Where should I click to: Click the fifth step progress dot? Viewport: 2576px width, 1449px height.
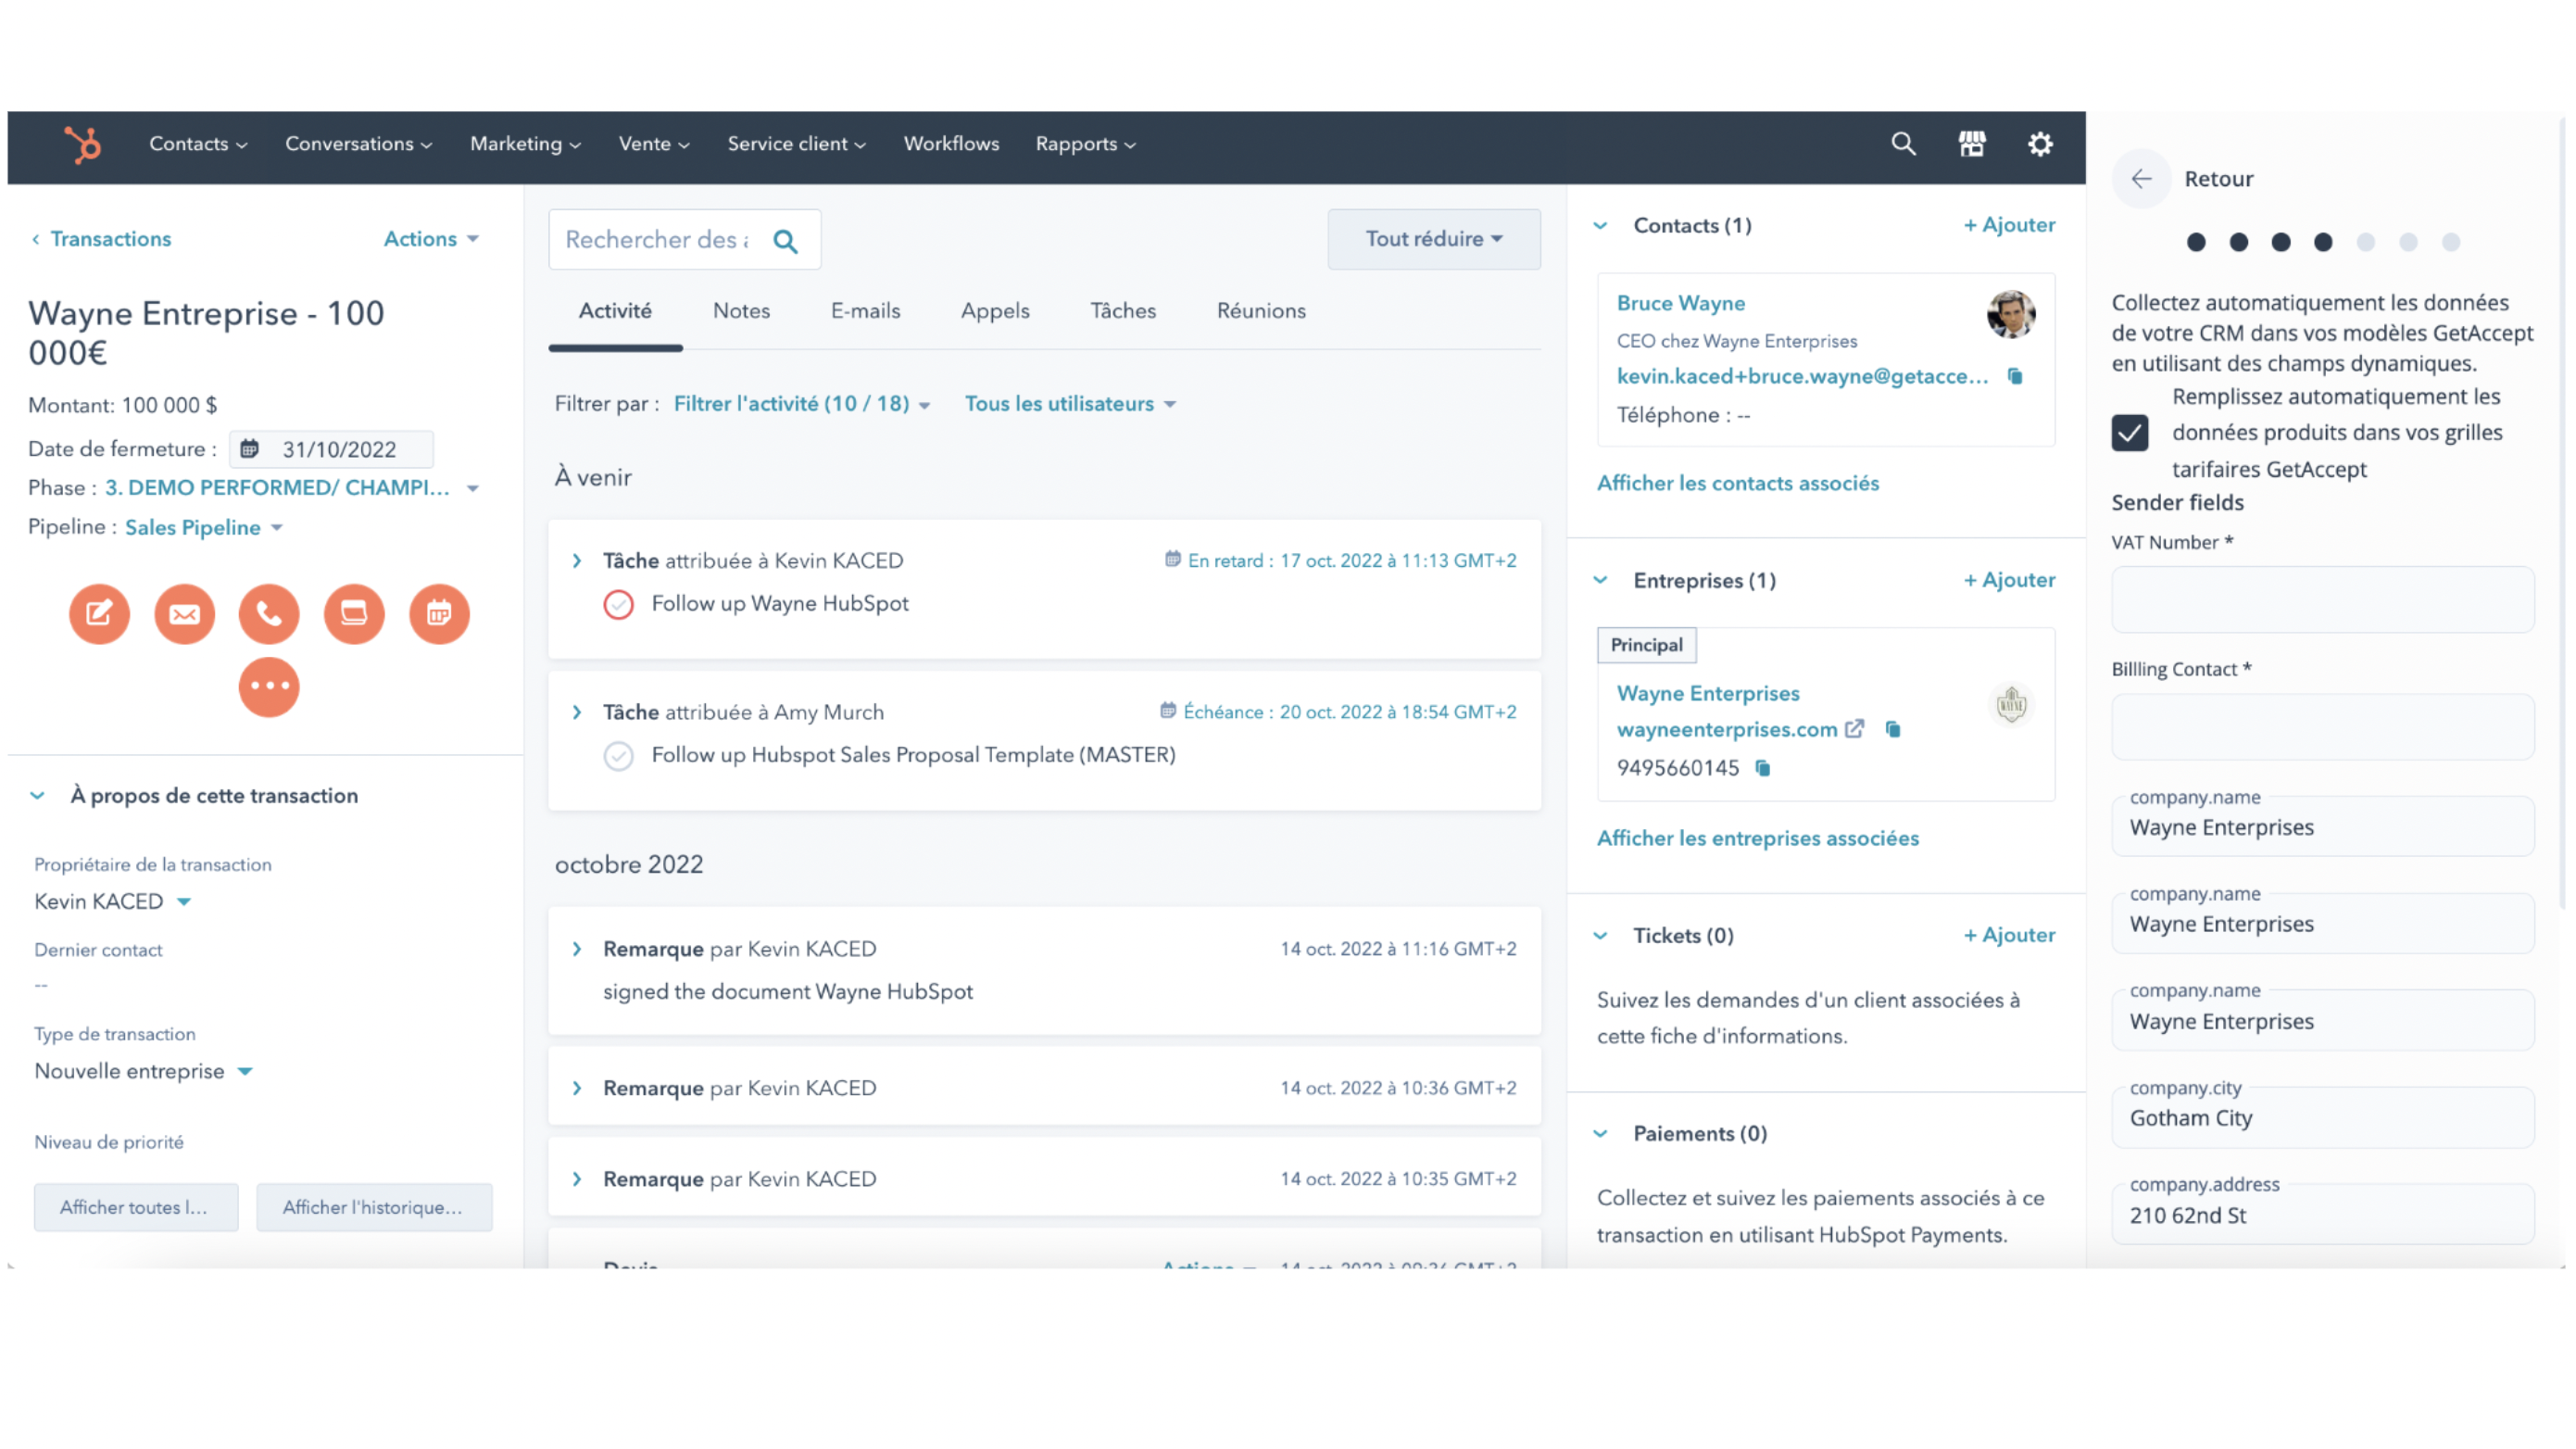click(x=2365, y=242)
